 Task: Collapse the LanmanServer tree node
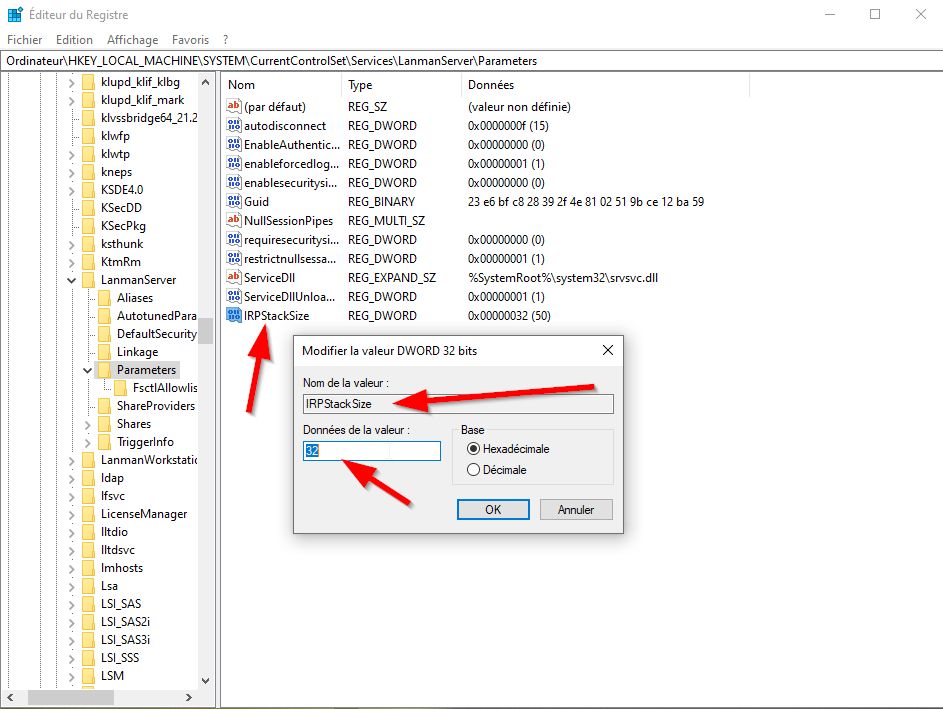[72, 280]
